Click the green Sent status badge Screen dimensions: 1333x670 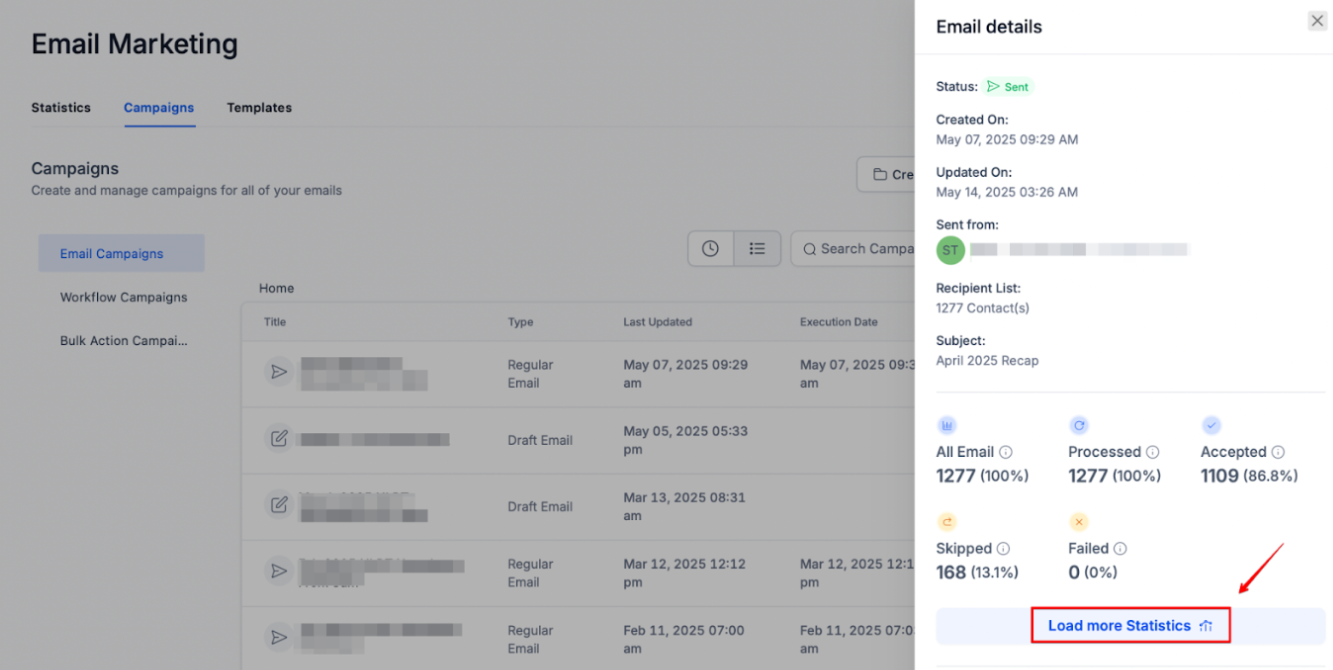(x=1008, y=87)
